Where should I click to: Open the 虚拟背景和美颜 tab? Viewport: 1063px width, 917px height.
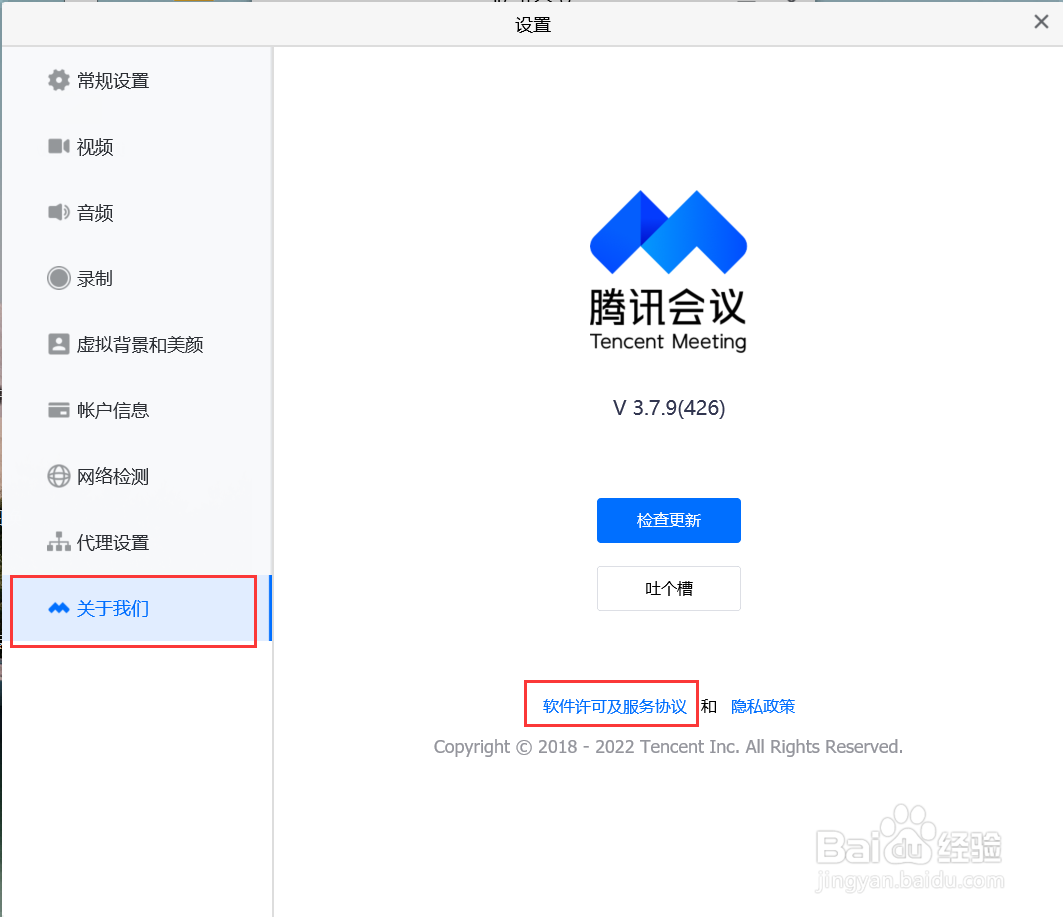(x=137, y=344)
